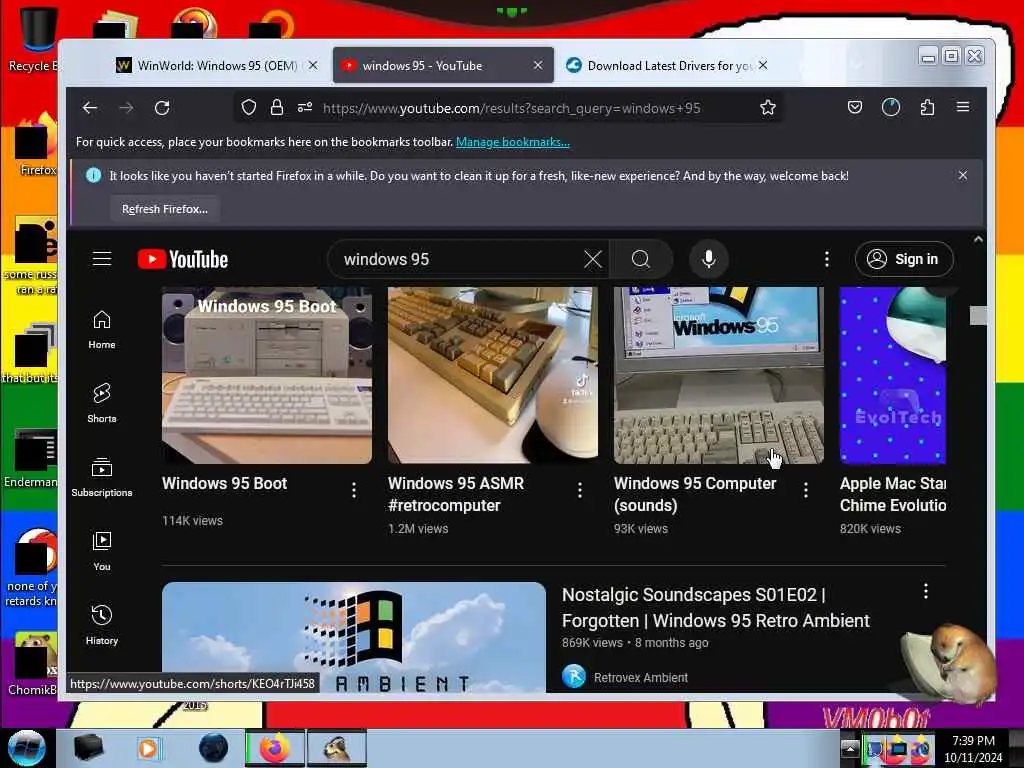Open the media player taskbar icon
The width and height of the screenshot is (1024, 768).
pyautogui.click(x=148, y=748)
